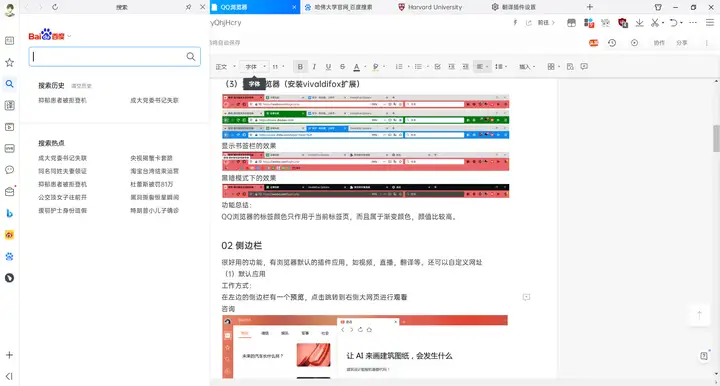Screen dimensions: 720x386
Task: Click the 协作 collaborate button
Action: pos(659,43)
